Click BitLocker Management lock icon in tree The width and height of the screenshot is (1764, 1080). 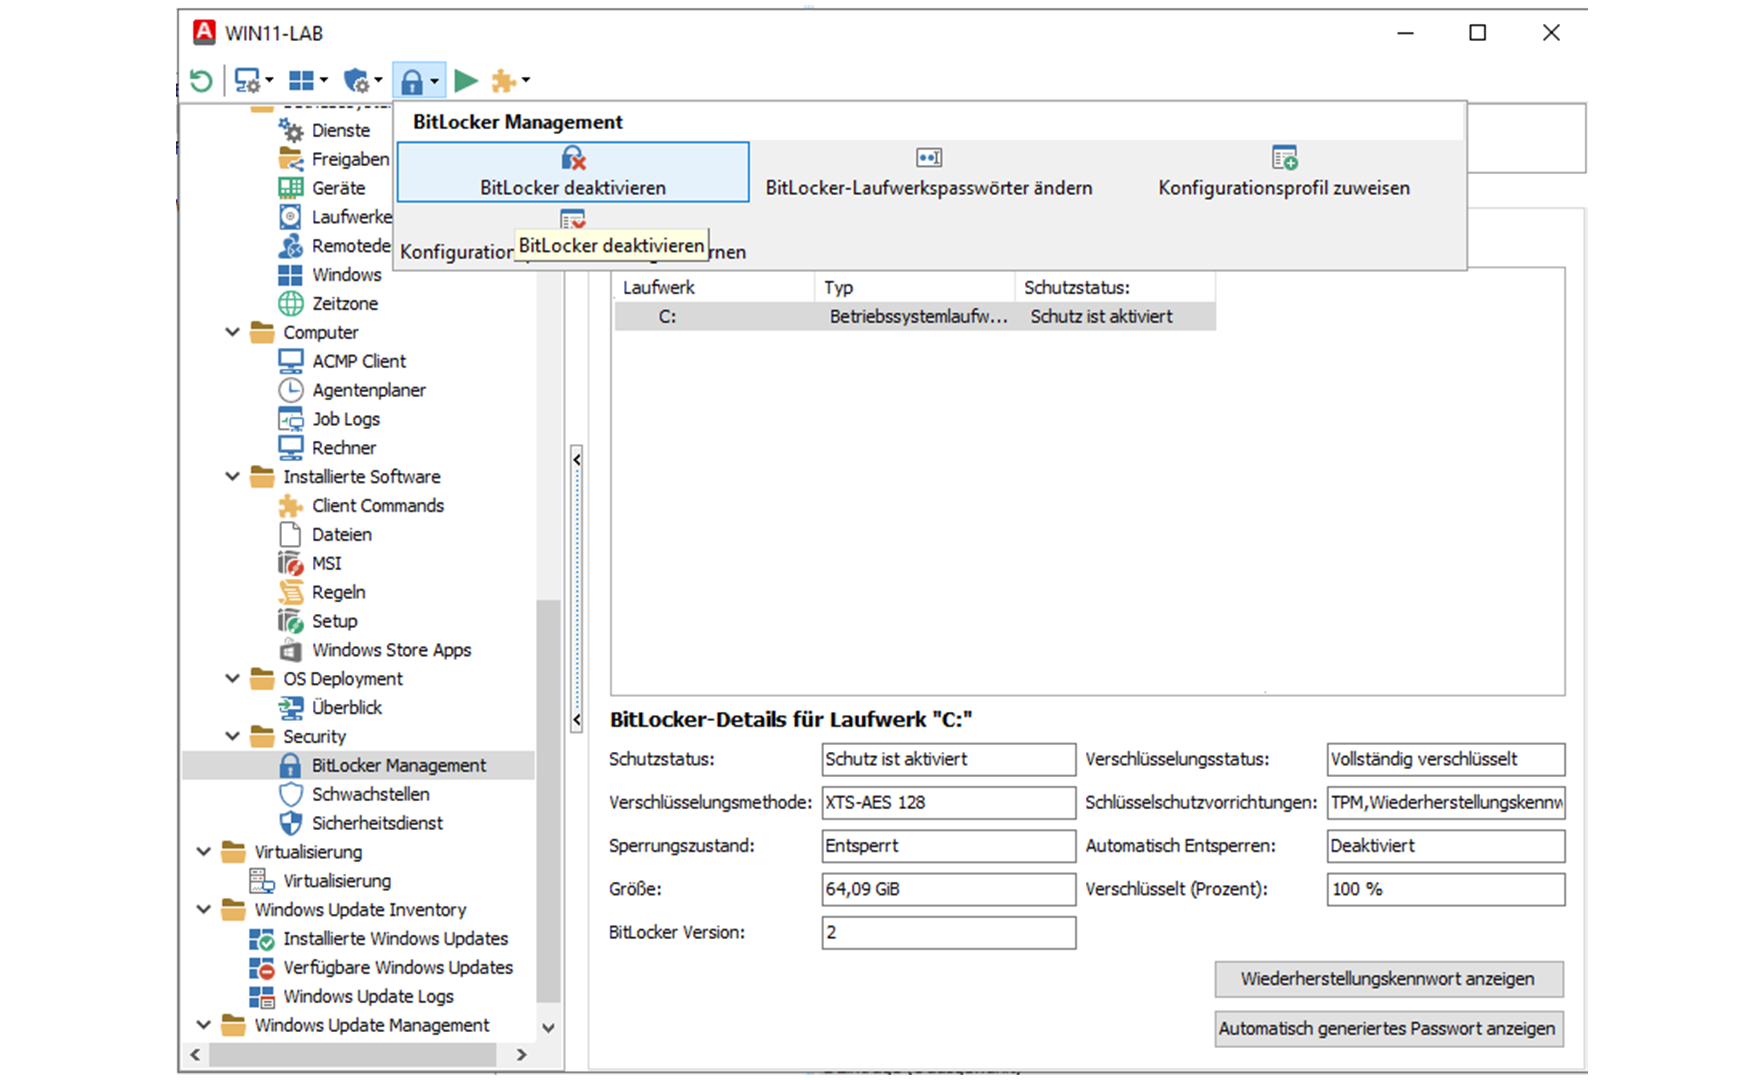pyautogui.click(x=290, y=766)
